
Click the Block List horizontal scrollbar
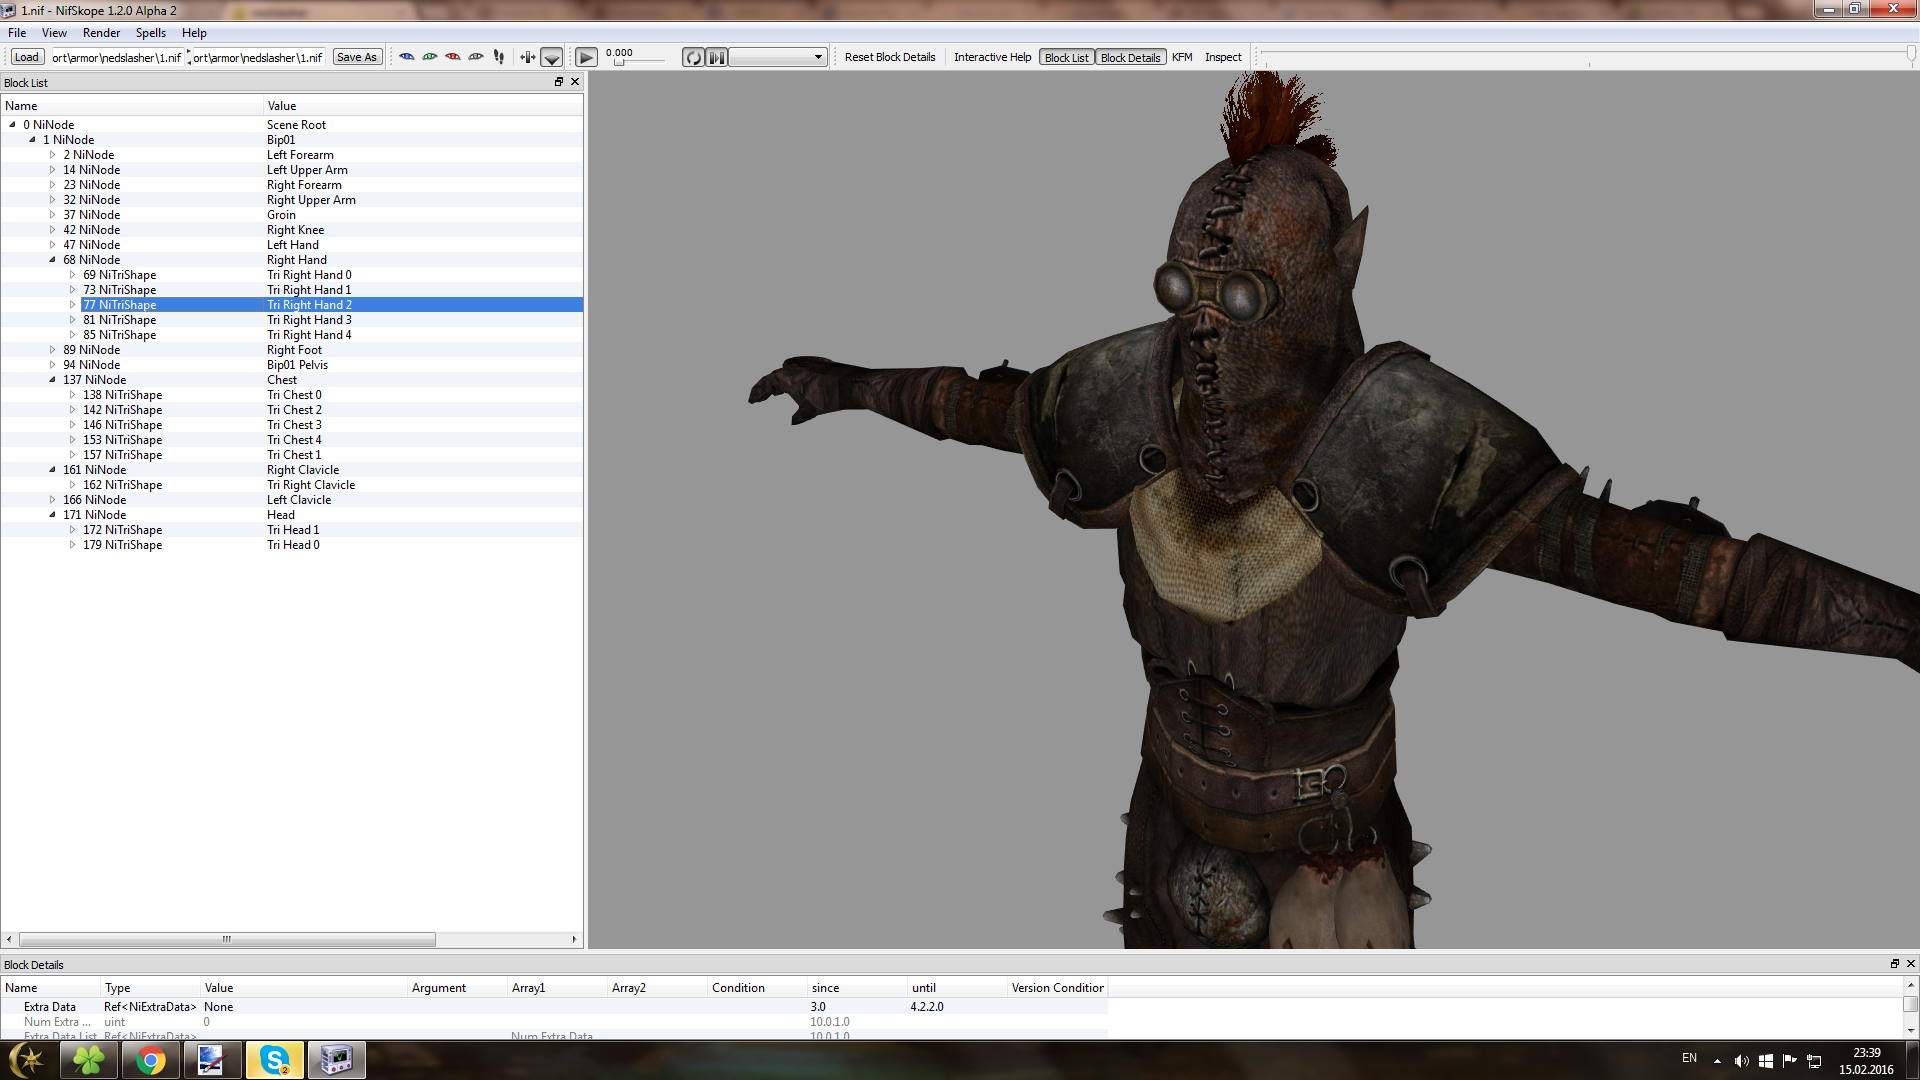pos(227,939)
